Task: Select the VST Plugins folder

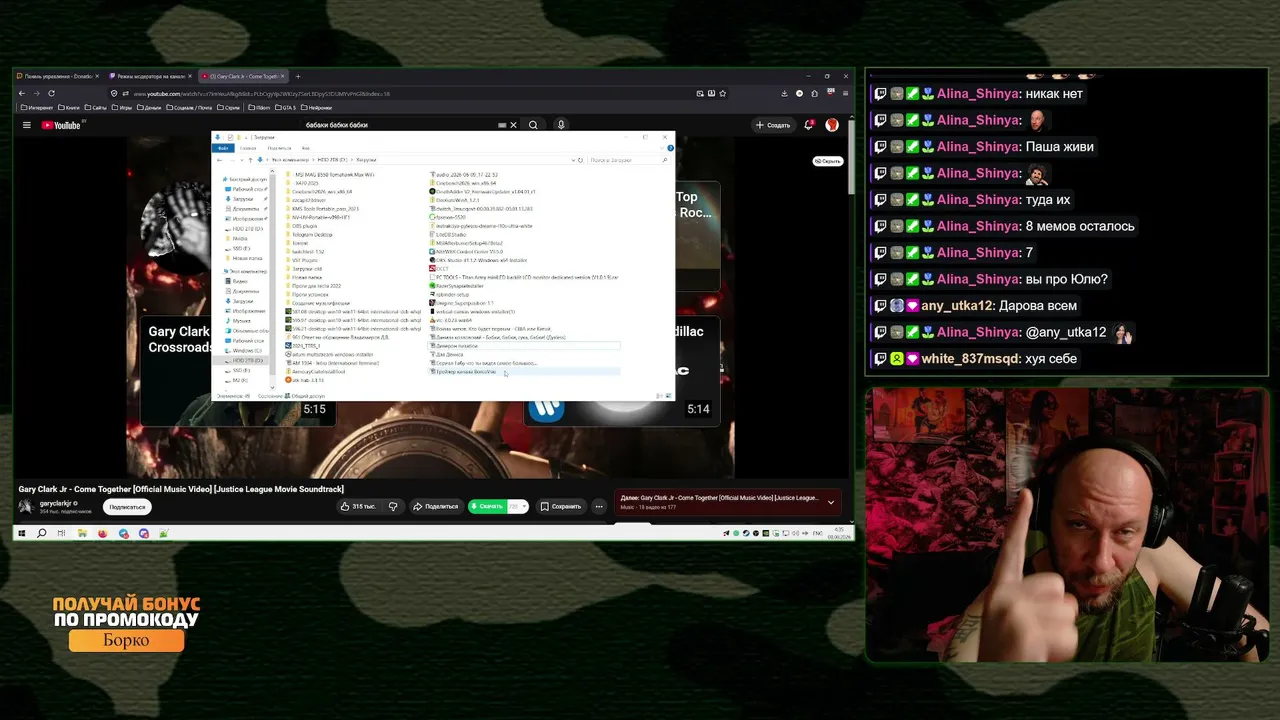Action: [x=301, y=260]
